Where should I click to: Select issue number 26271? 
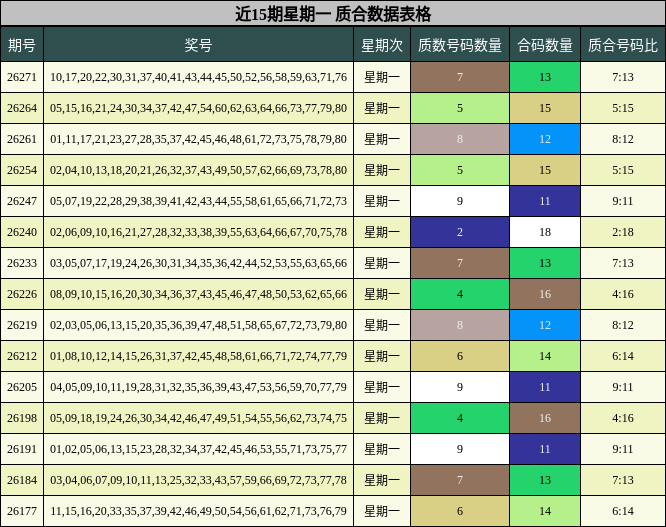(22, 77)
